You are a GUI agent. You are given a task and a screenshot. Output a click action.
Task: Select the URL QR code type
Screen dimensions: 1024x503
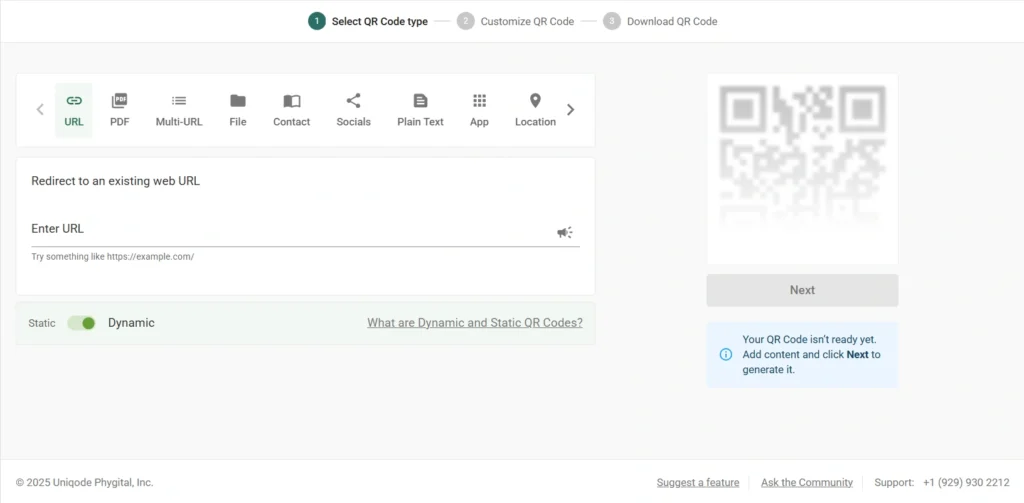click(x=74, y=110)
